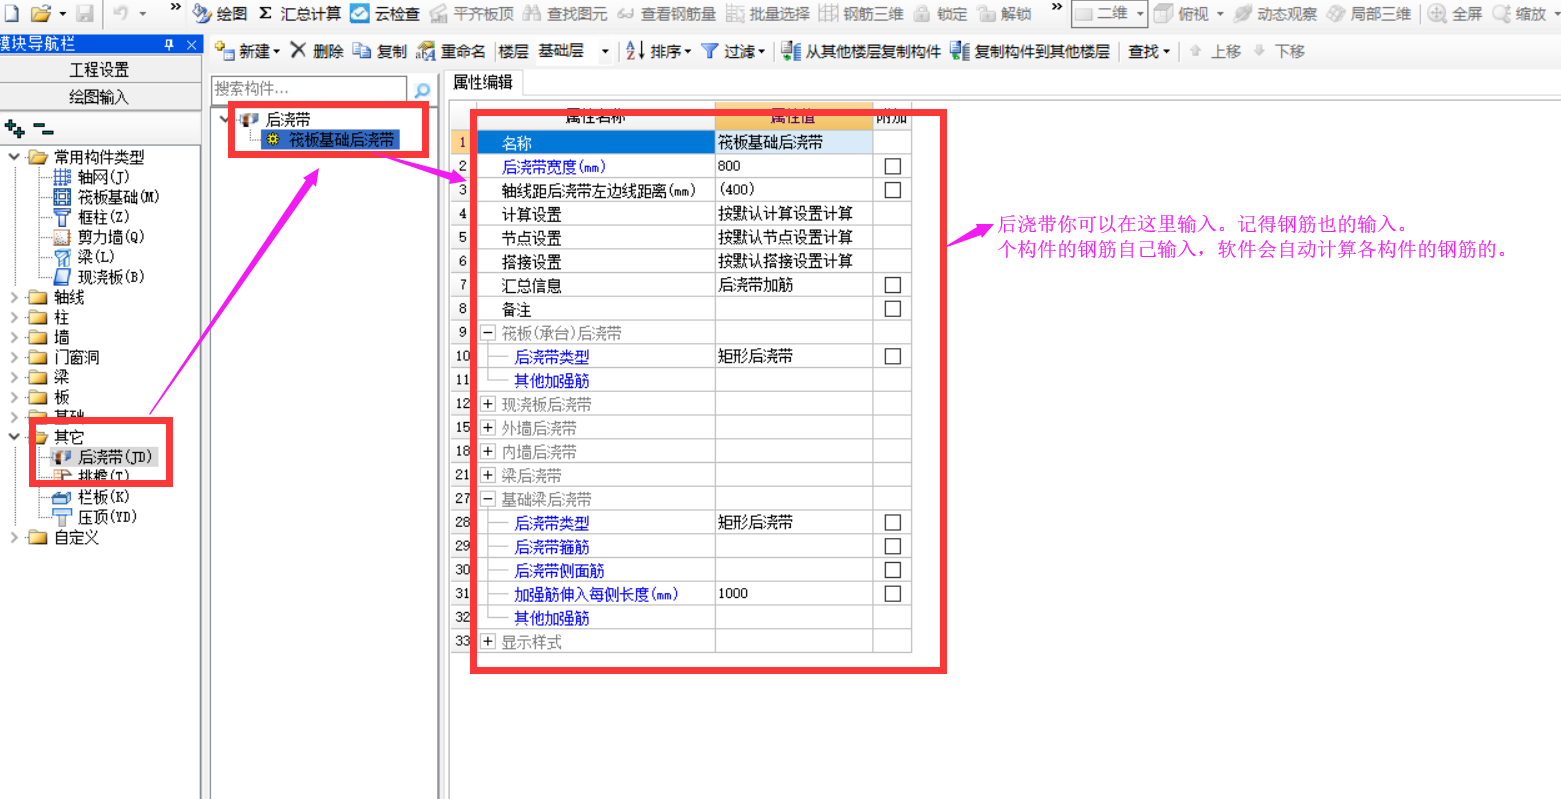Click 删除 delete component

click(317, 51)
